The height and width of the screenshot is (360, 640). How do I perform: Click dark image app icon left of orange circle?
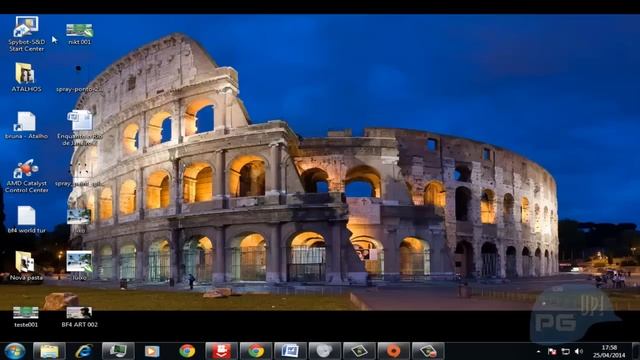tap(359, 351)
